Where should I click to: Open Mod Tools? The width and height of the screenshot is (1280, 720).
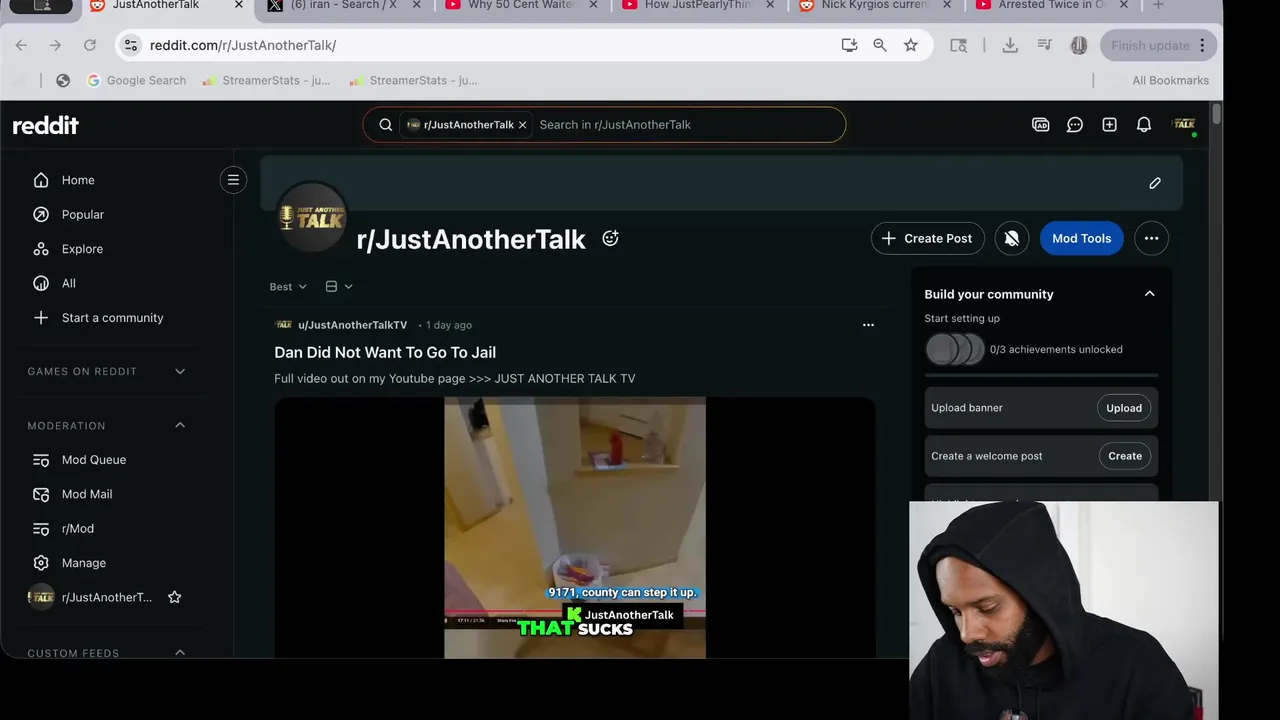click(x=1081, y=238)
